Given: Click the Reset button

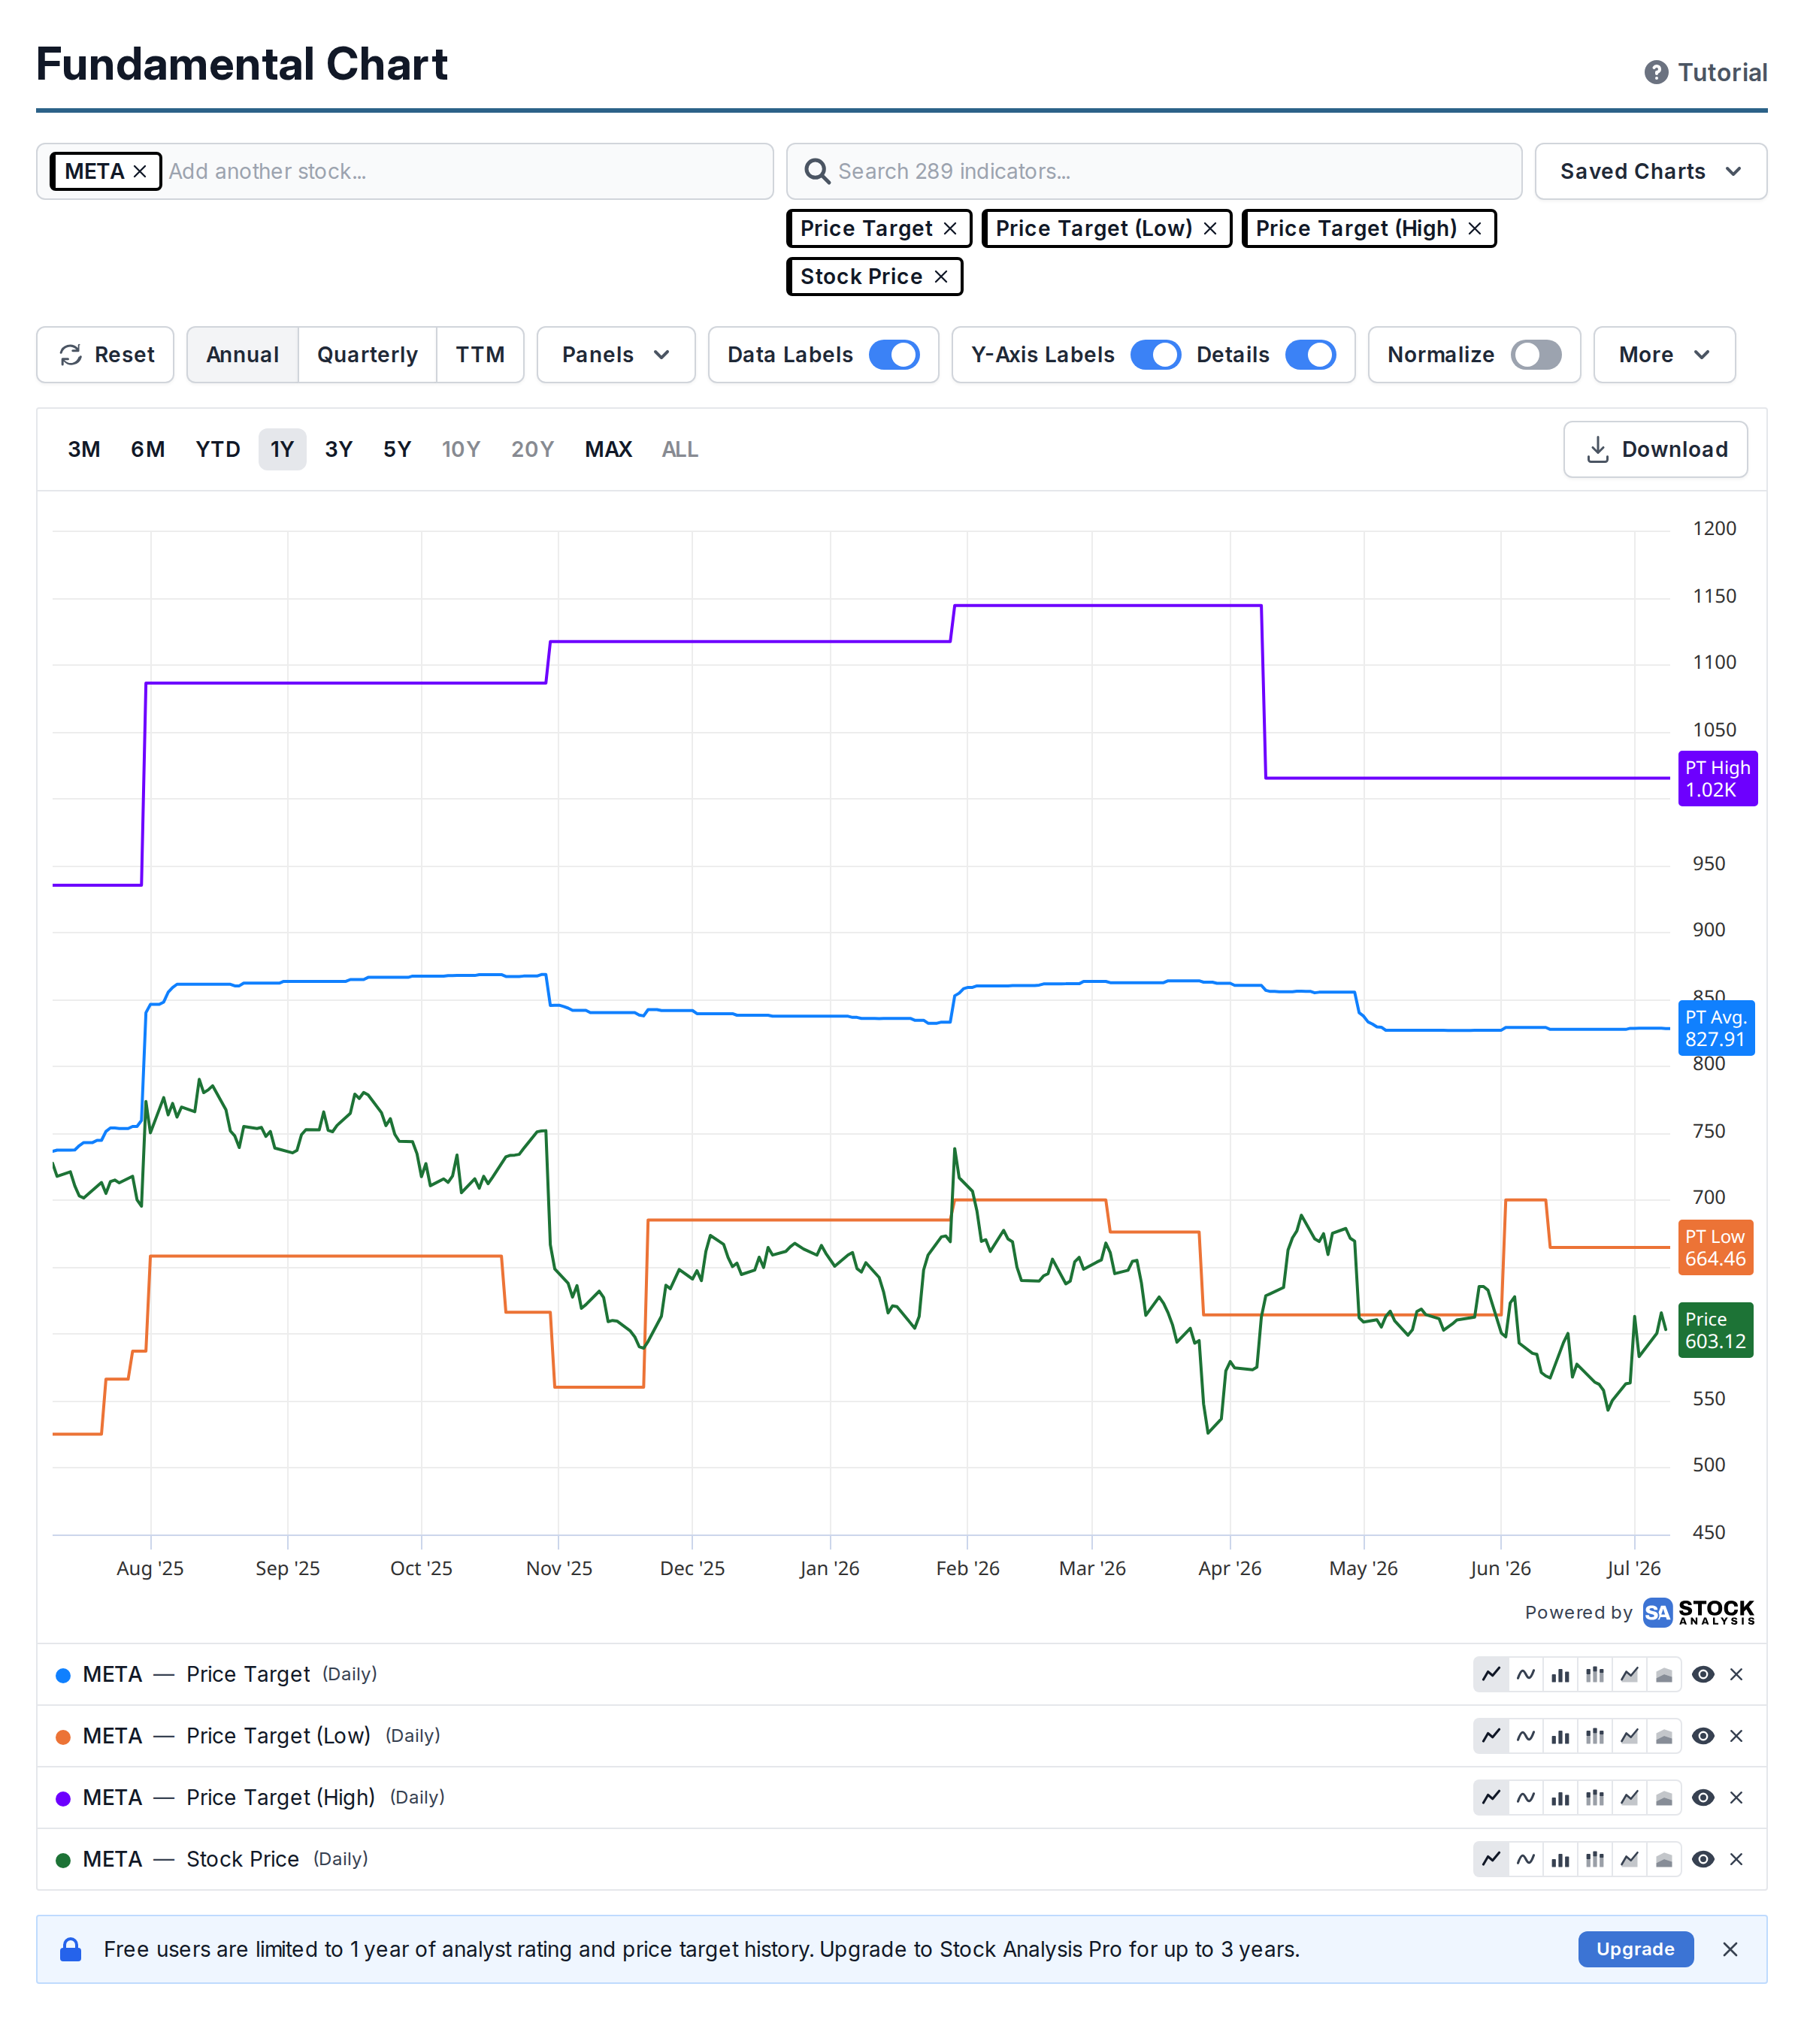Looking at the screenshot, I should (105, 354).
